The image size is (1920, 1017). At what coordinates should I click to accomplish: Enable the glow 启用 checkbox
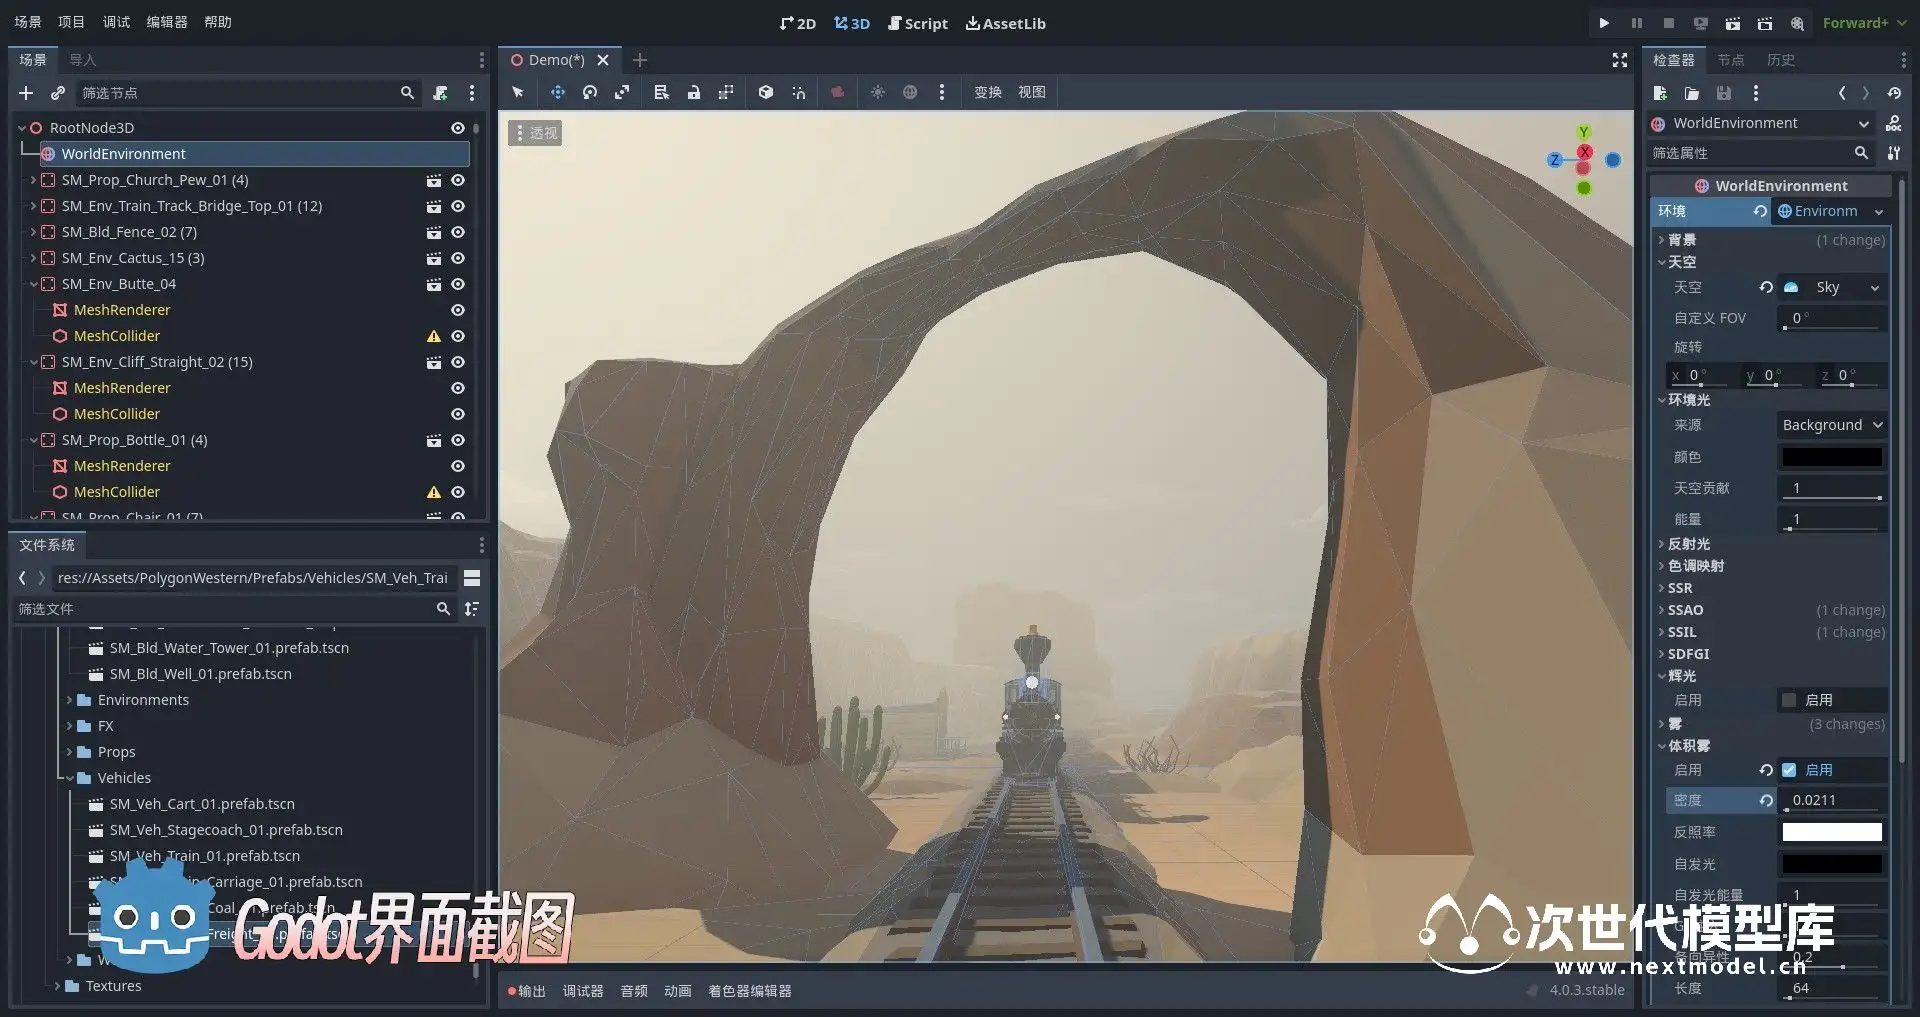(x=1789, y=700)
